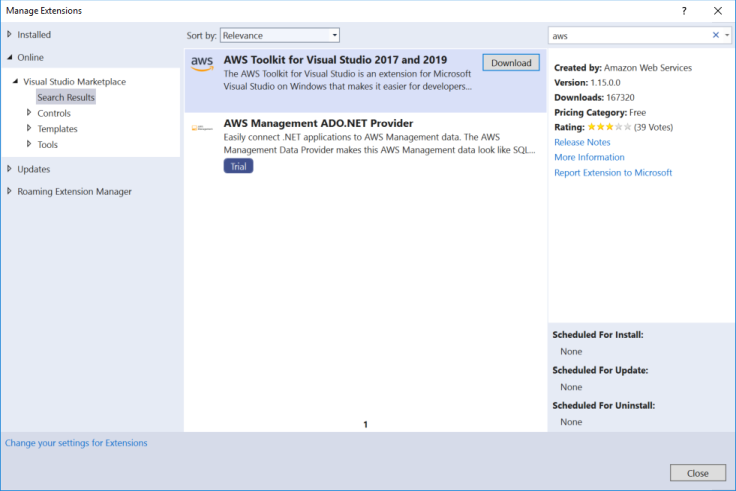The image size is (736, 491).
Task: Click inside the aws search field
Action: [x=629, y=36]
